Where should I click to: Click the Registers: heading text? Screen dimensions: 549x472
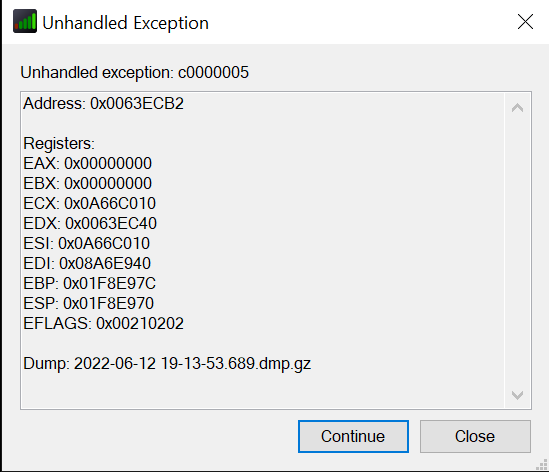coord(59,144)
